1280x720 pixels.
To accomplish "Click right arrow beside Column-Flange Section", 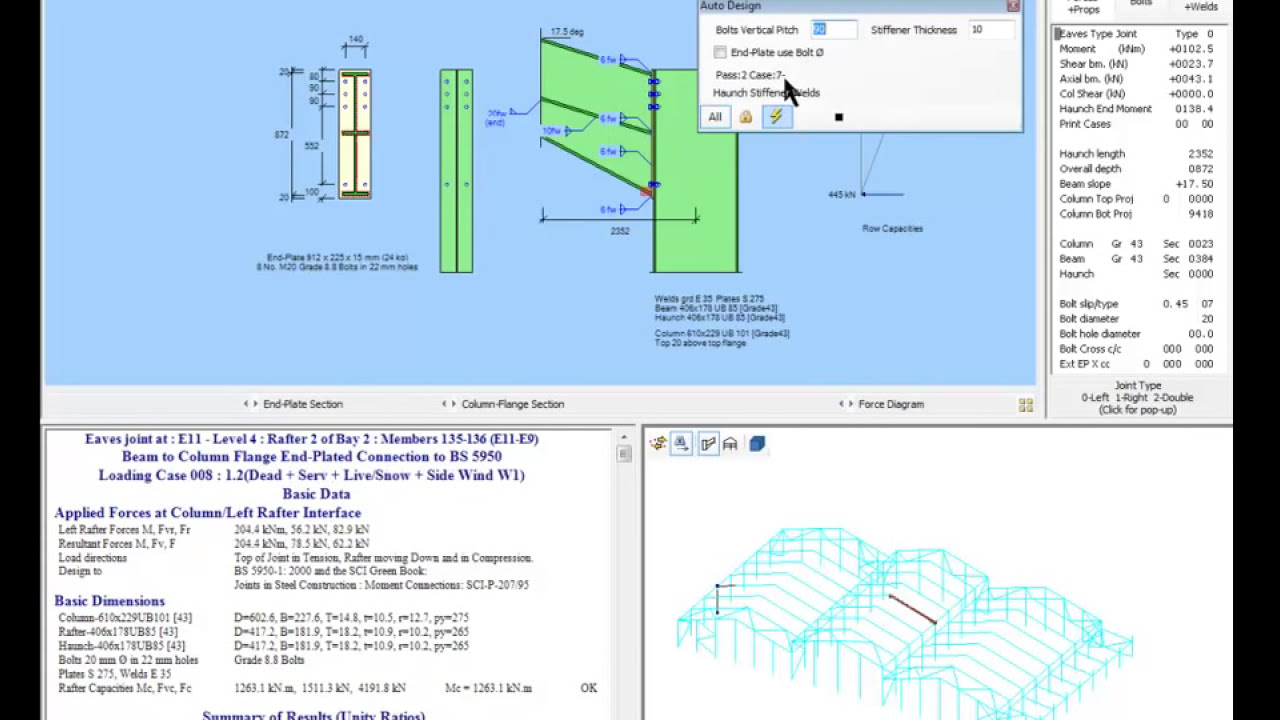I will tap(452, 404).
